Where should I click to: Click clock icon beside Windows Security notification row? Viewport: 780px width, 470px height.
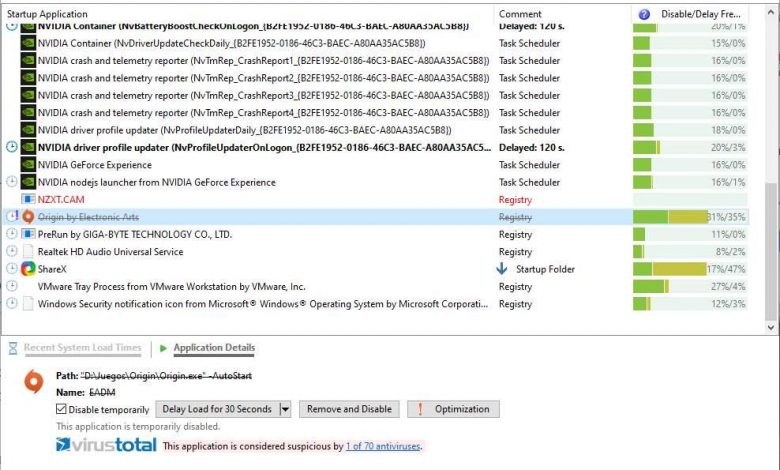click(x=12, y=303)
